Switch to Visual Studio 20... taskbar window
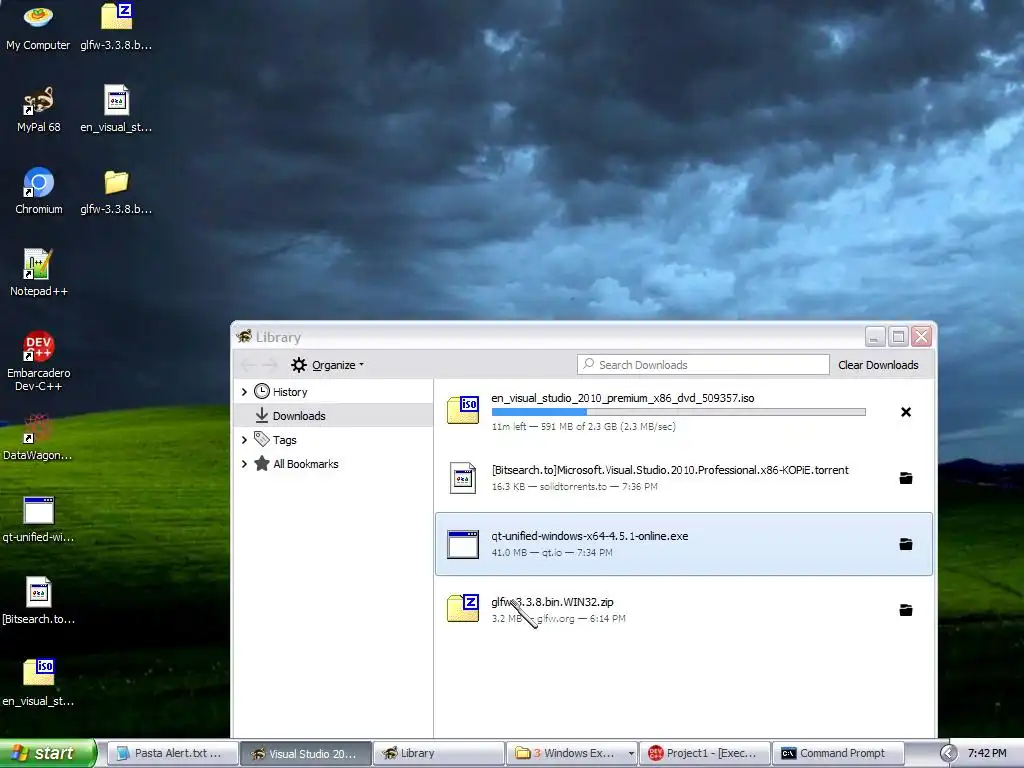The width and height of the screenshot is (1024, 768). 306,754
